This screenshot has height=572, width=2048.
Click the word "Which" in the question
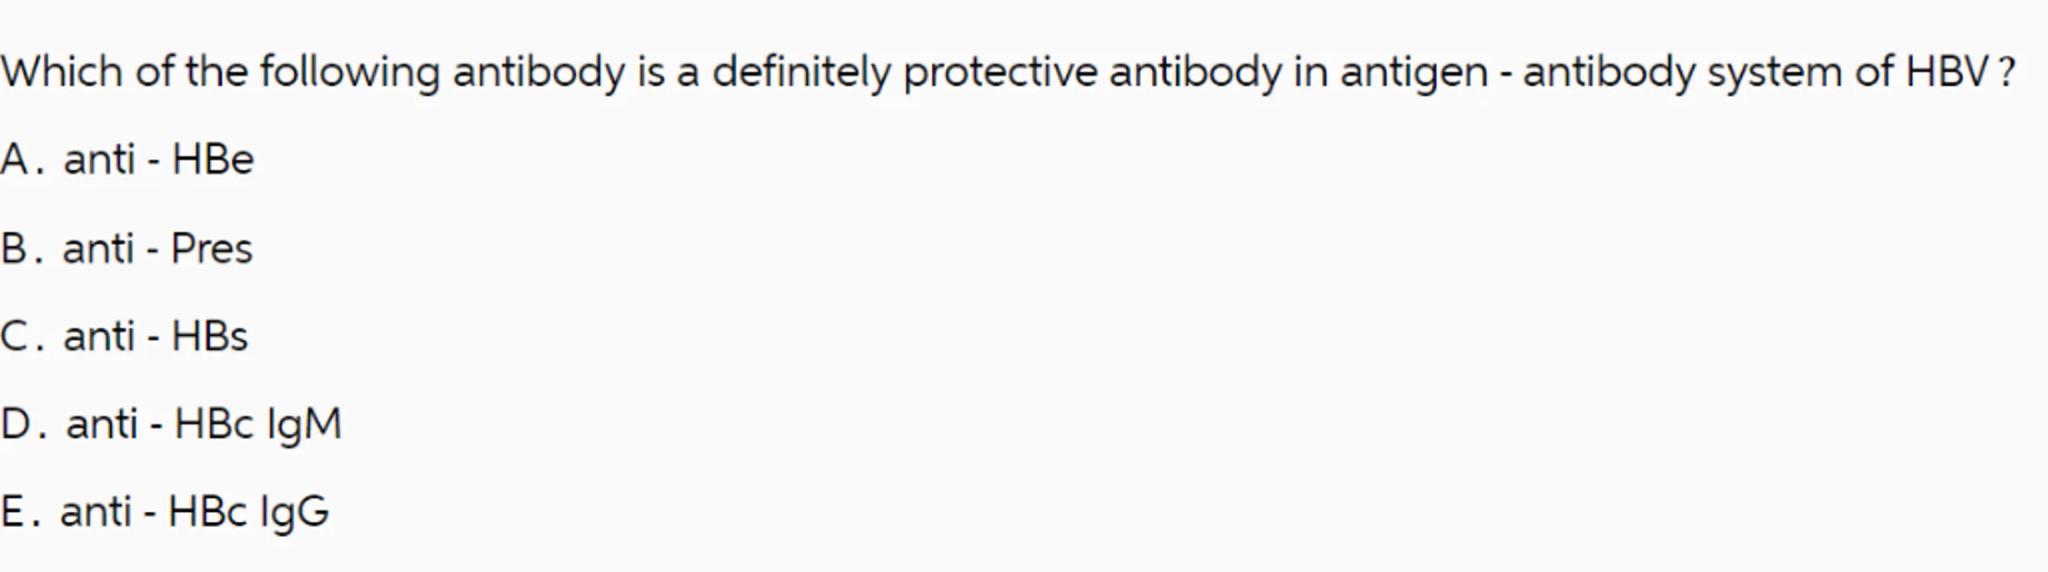tap(61, 72)
